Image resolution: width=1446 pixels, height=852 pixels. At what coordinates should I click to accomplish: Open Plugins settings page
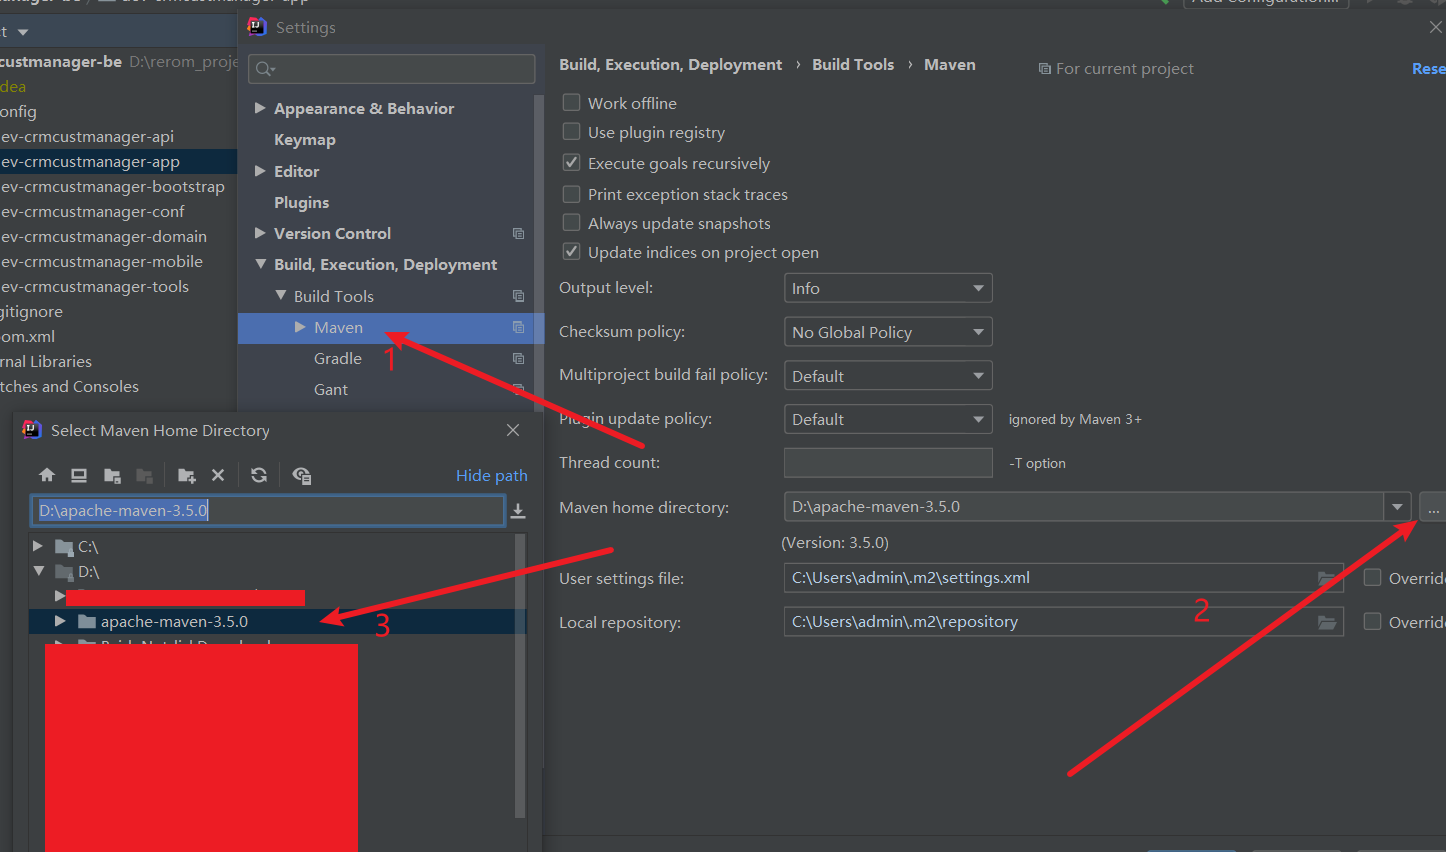pos(301,202)
